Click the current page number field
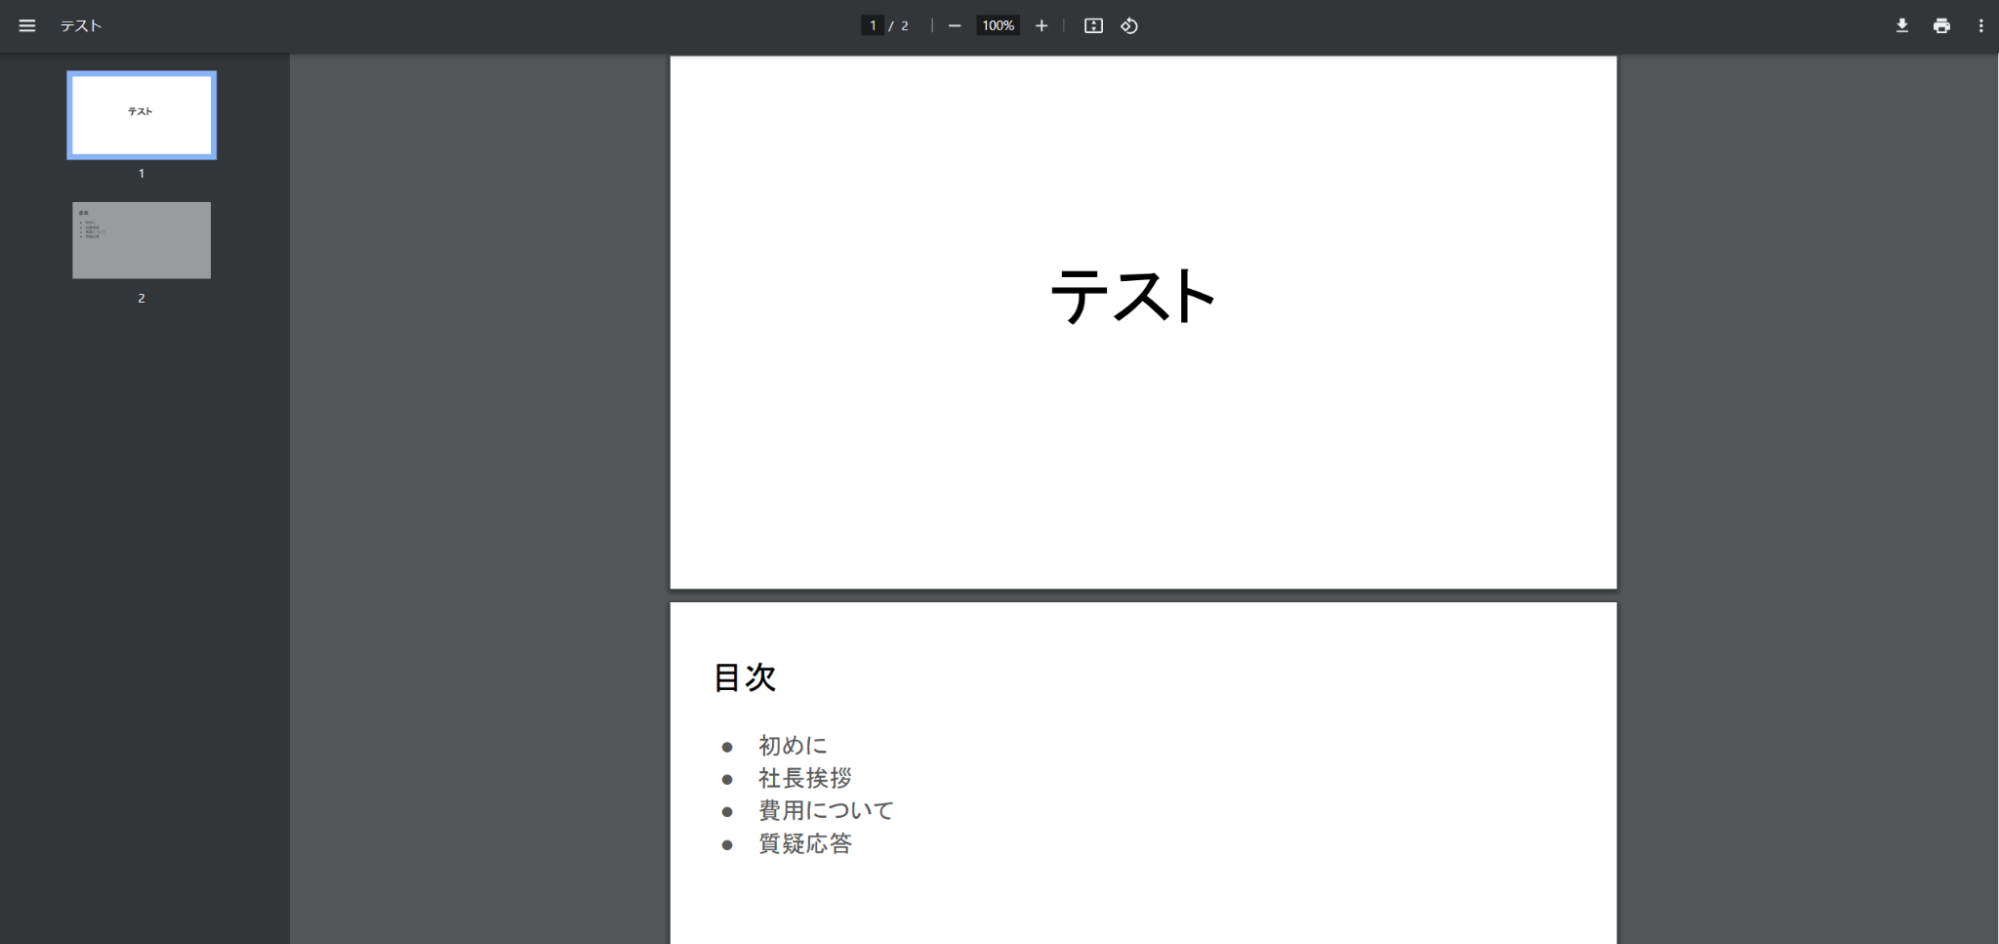Image resolution: width=1999 pixels, height=944 pixels. tap(873, 26)
